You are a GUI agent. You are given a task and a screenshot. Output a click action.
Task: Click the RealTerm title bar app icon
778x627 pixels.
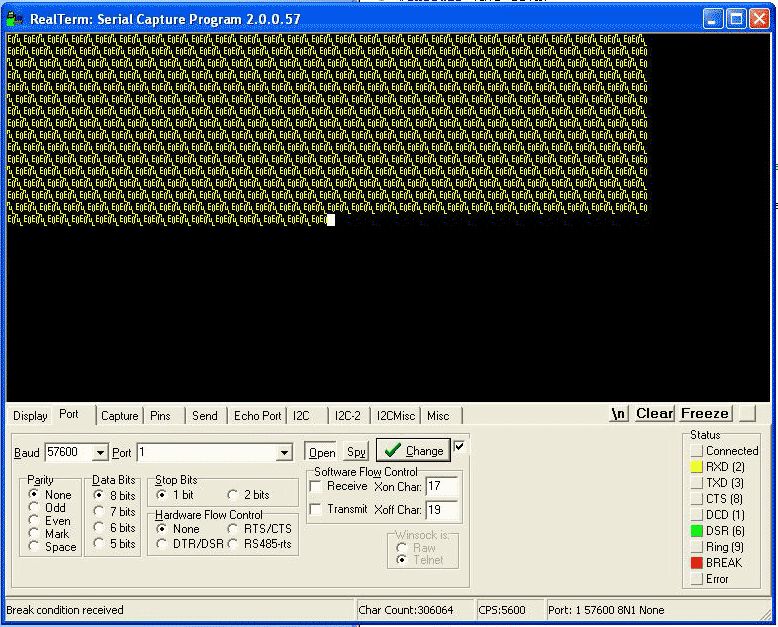[15, 19]
